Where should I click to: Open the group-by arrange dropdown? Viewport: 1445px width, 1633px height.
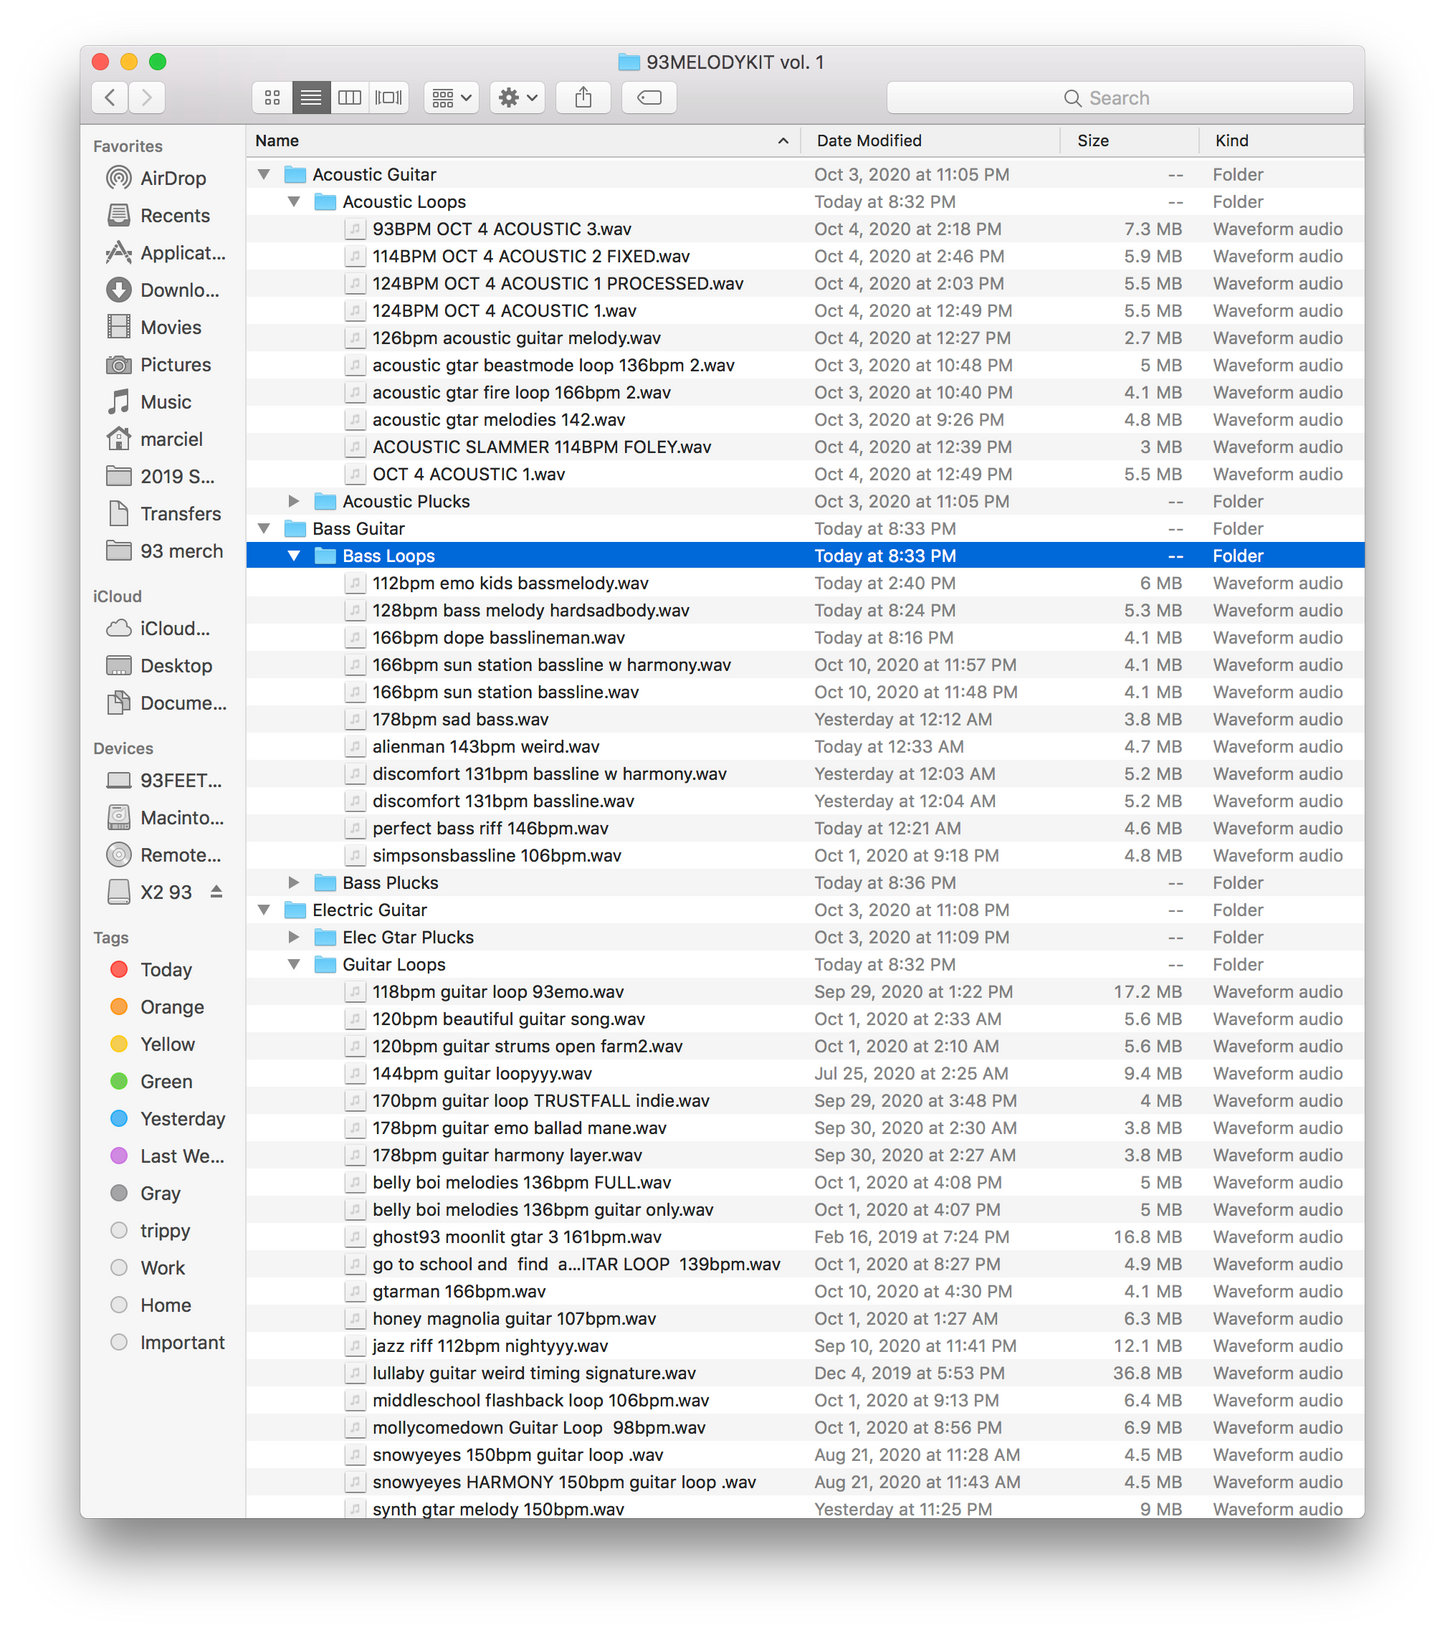451,98
